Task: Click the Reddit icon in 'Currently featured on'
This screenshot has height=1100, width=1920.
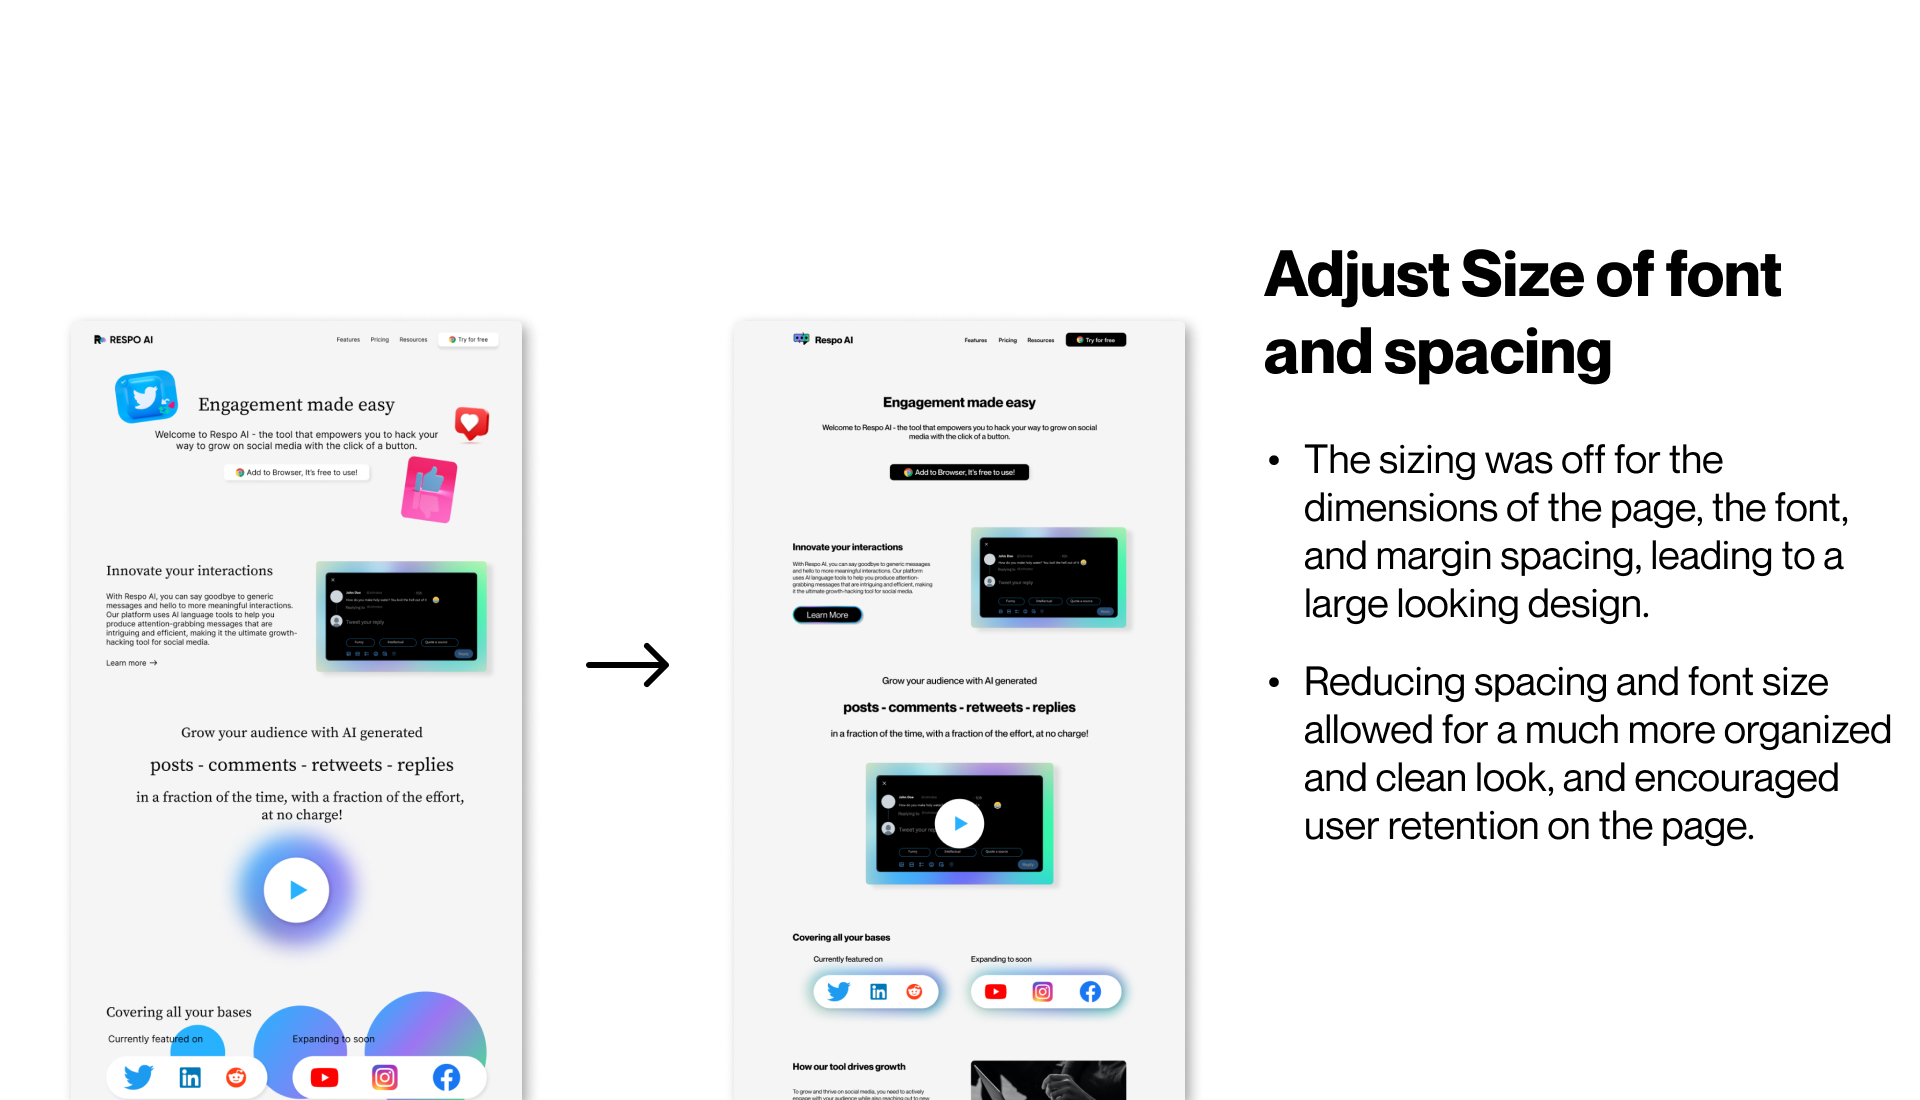Action: click(915, 989)
